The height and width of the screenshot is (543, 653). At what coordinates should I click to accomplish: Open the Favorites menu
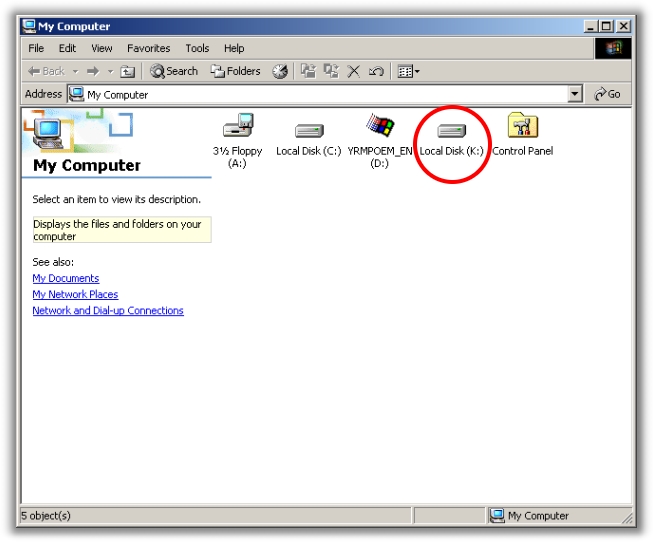pos(149,48)
